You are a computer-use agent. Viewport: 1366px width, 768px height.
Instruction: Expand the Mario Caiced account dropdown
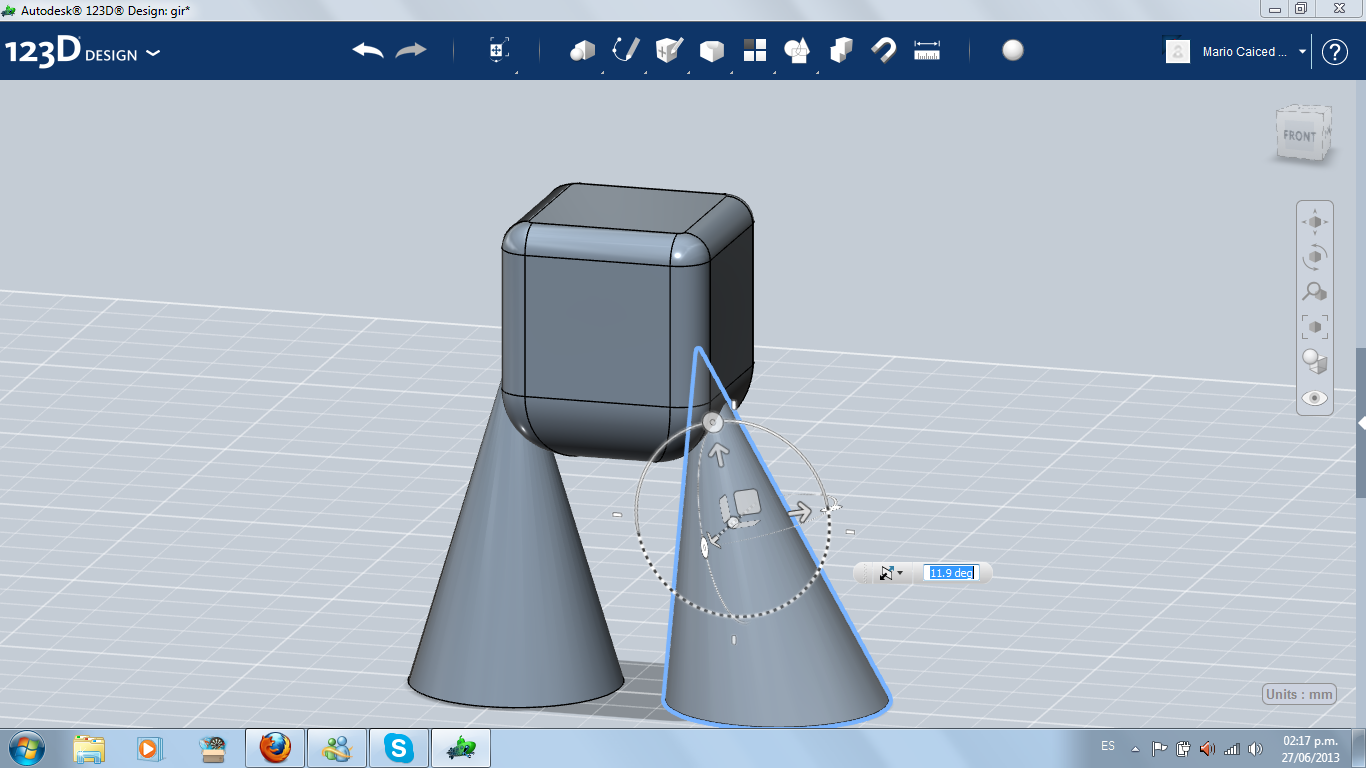[1303, 52]
